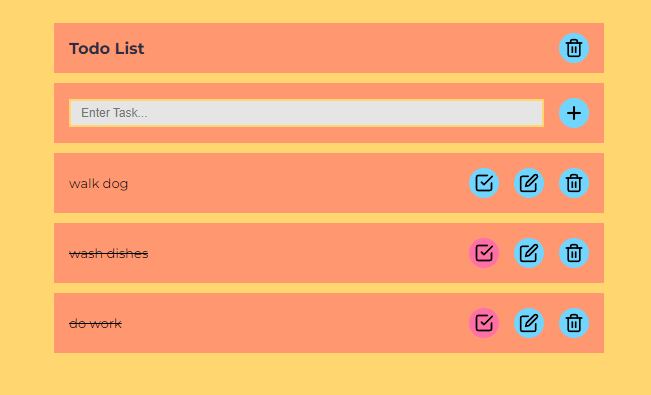Image resolution: width=651 pixels, height=395 pixels.
Task: Trash the do work task
Action: (574, 323)
